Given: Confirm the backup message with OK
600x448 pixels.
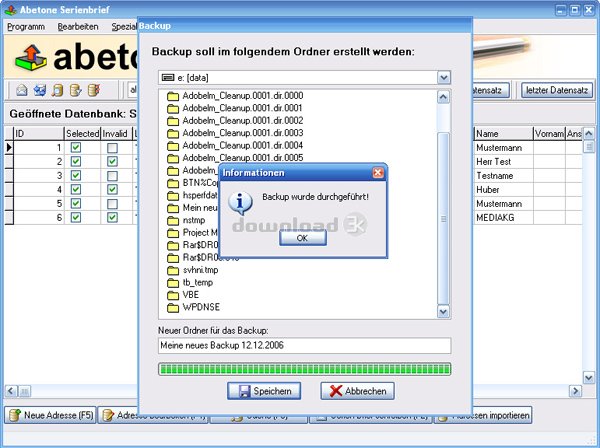Looking at the screenshot, I should 303,238.
